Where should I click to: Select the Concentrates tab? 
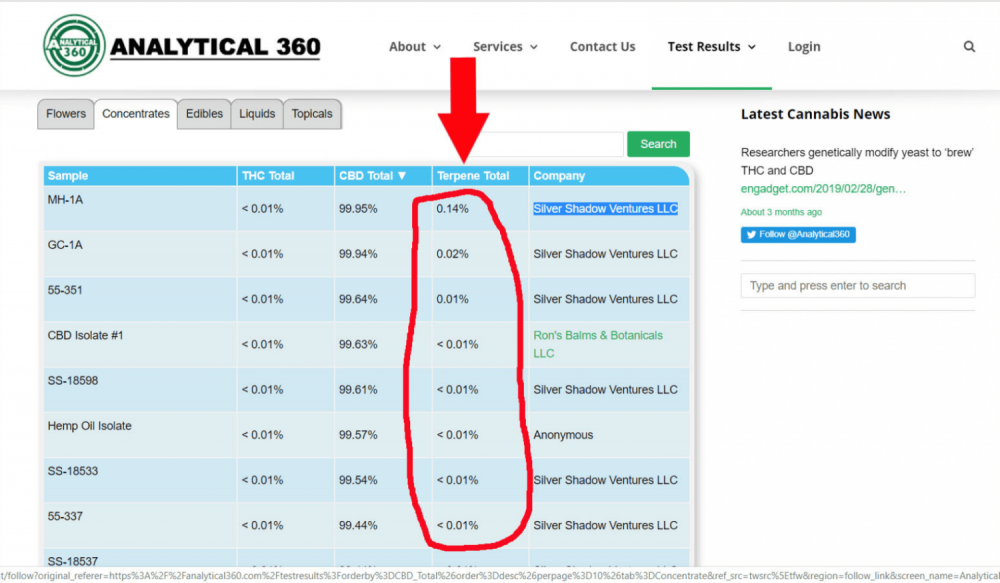[x=136, y=114]
